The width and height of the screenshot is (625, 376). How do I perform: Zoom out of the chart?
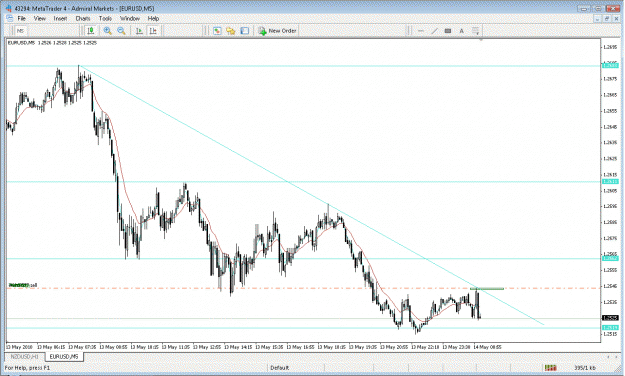point(122,31)
